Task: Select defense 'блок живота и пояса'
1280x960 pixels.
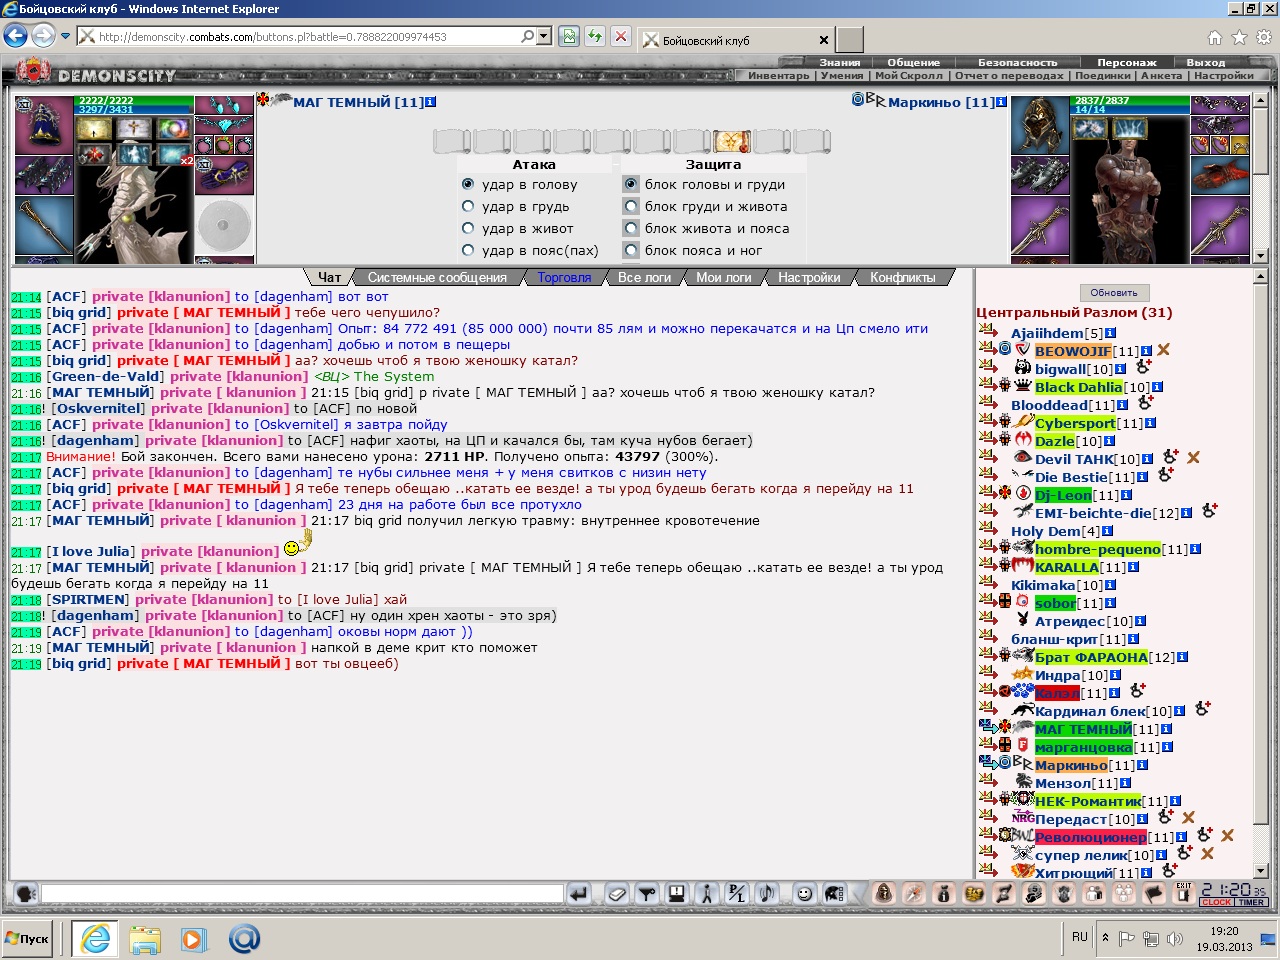Action: click(x=631, y=228)
